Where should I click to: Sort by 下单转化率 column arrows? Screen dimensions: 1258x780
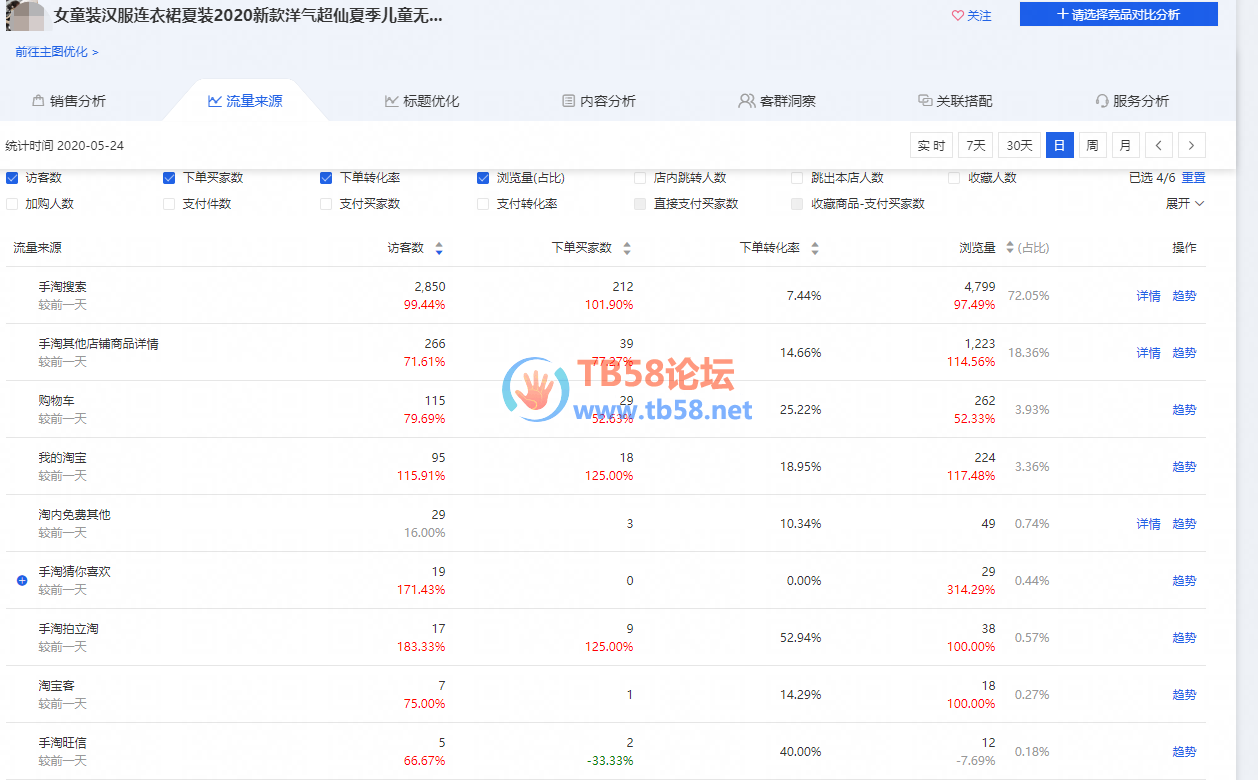coord(815,248)
